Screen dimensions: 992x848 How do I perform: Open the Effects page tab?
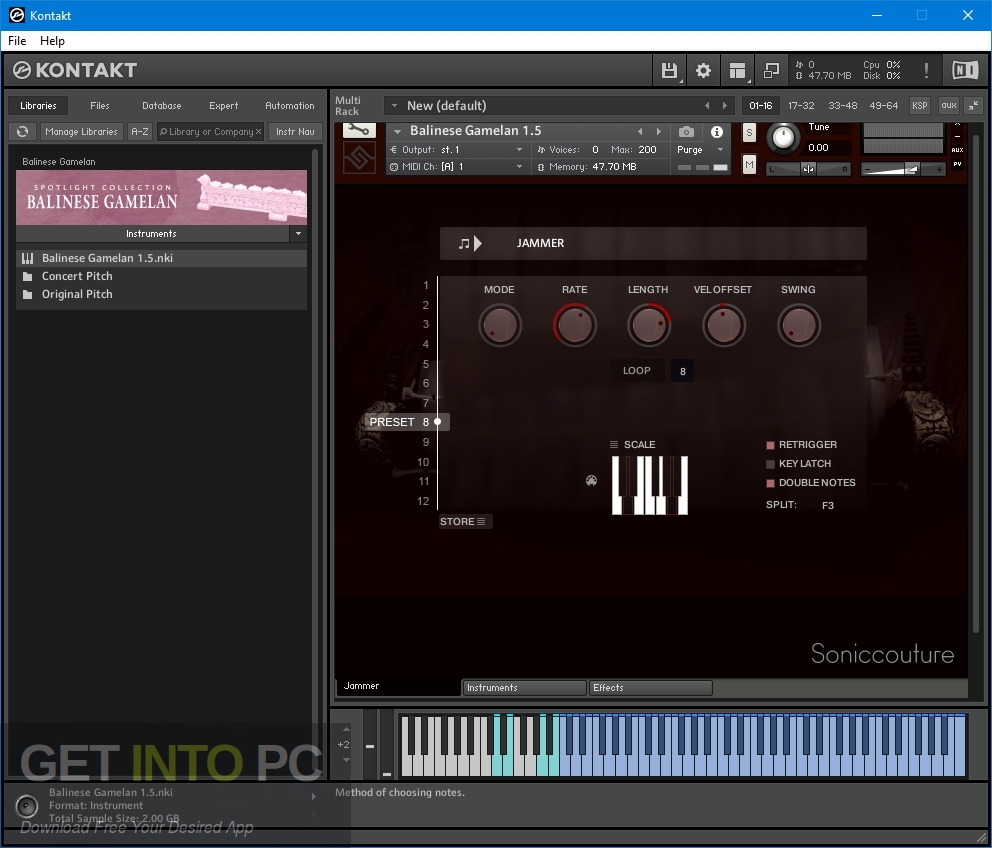pos(650,688)
